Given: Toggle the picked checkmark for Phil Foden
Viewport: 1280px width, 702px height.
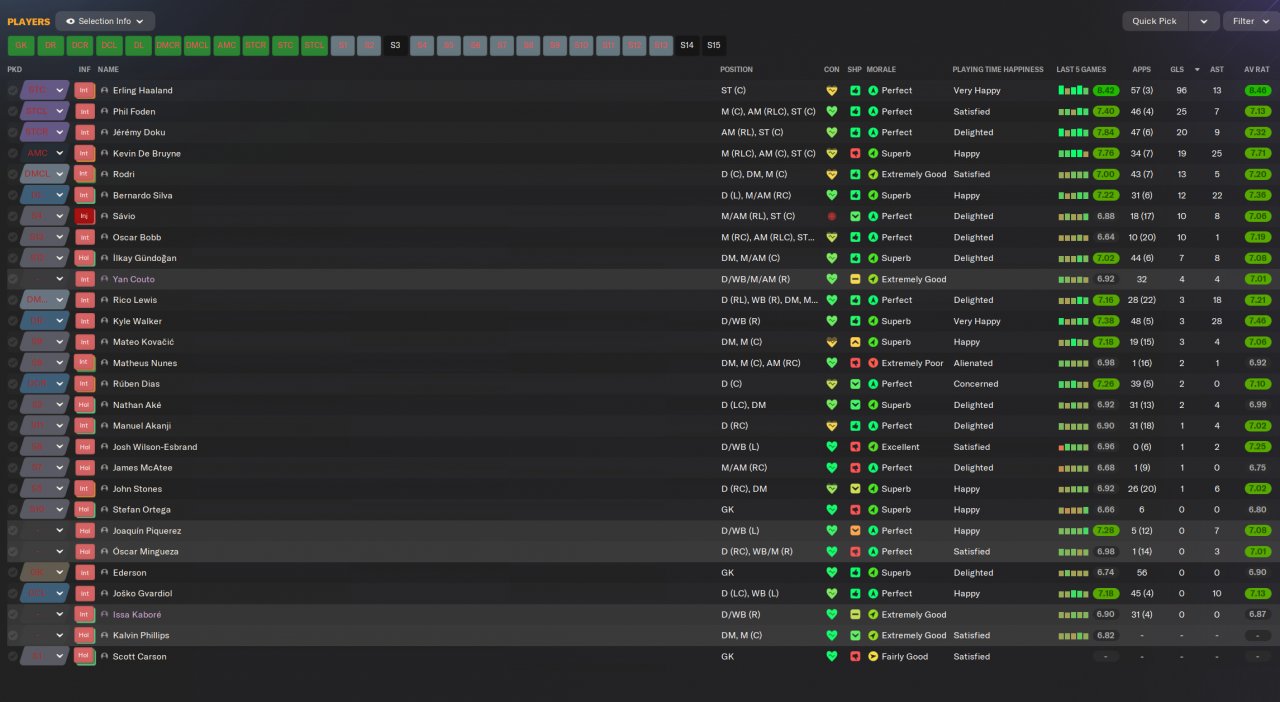Looking at the screenshot, I should pyautogui.click(x=13, y=111).
